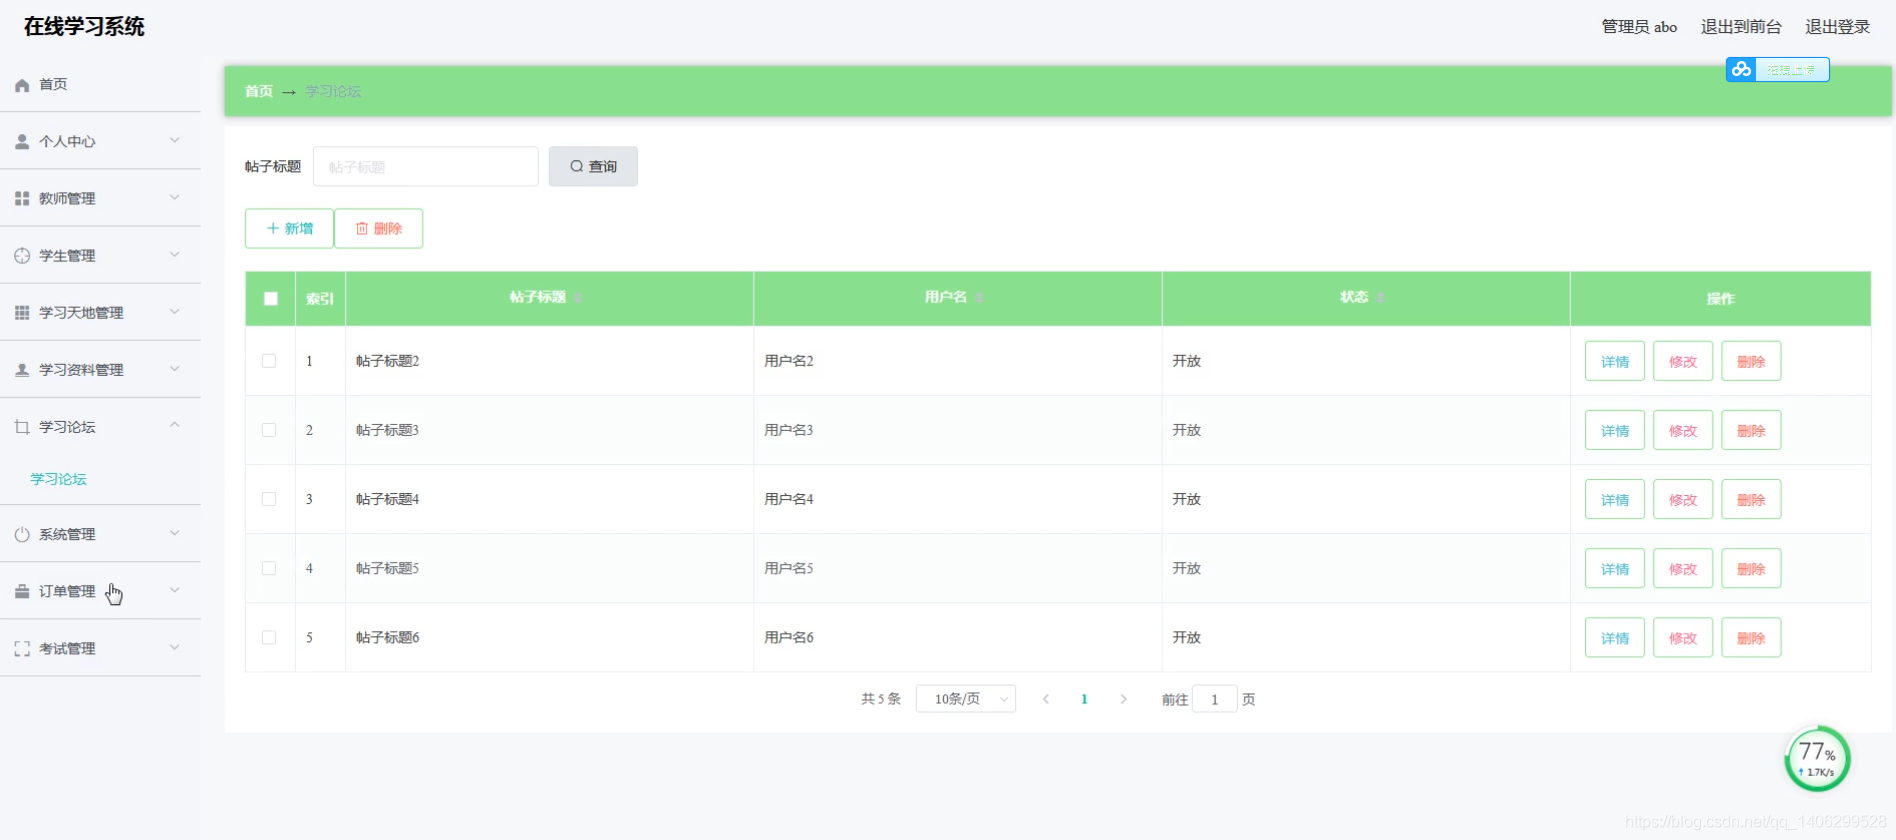The image size is (1896, 840).
Task: Click 删除 for 帖子标题6
Action: (1751, 638)
